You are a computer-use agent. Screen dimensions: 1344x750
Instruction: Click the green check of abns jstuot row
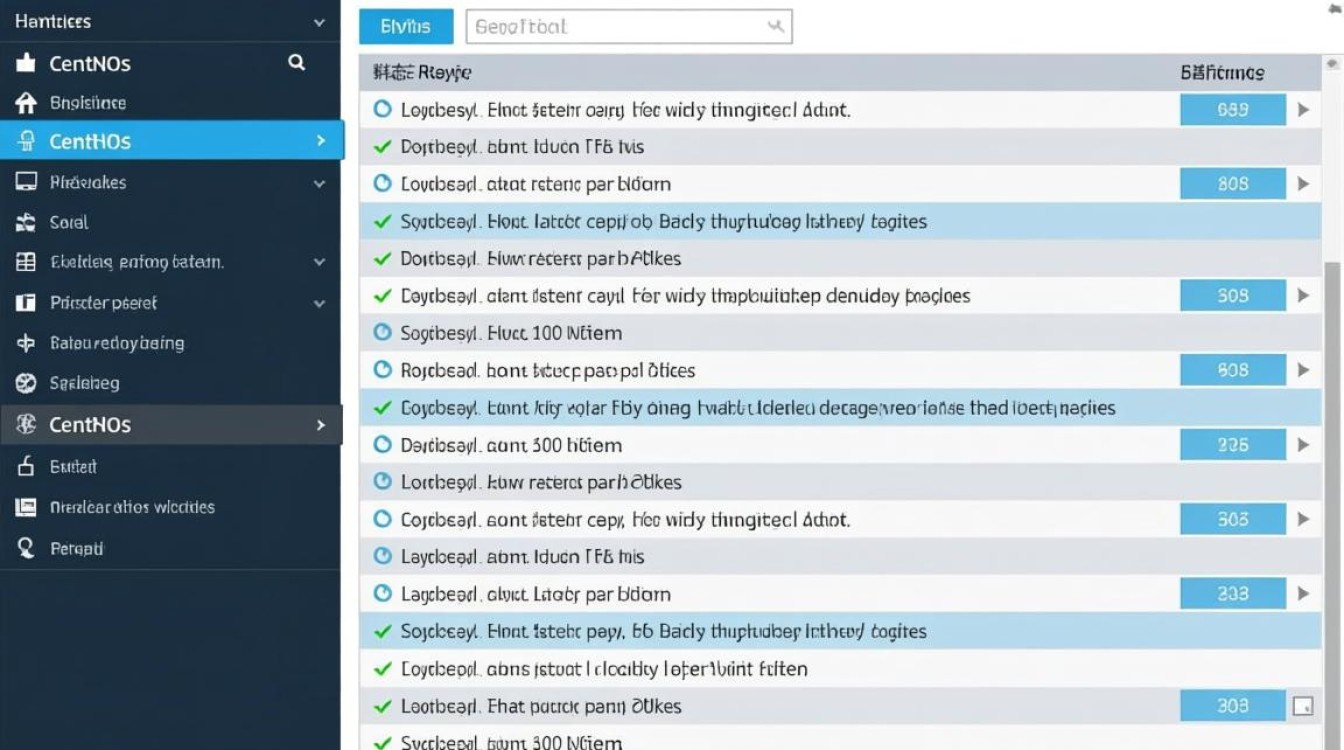point(381,669)
